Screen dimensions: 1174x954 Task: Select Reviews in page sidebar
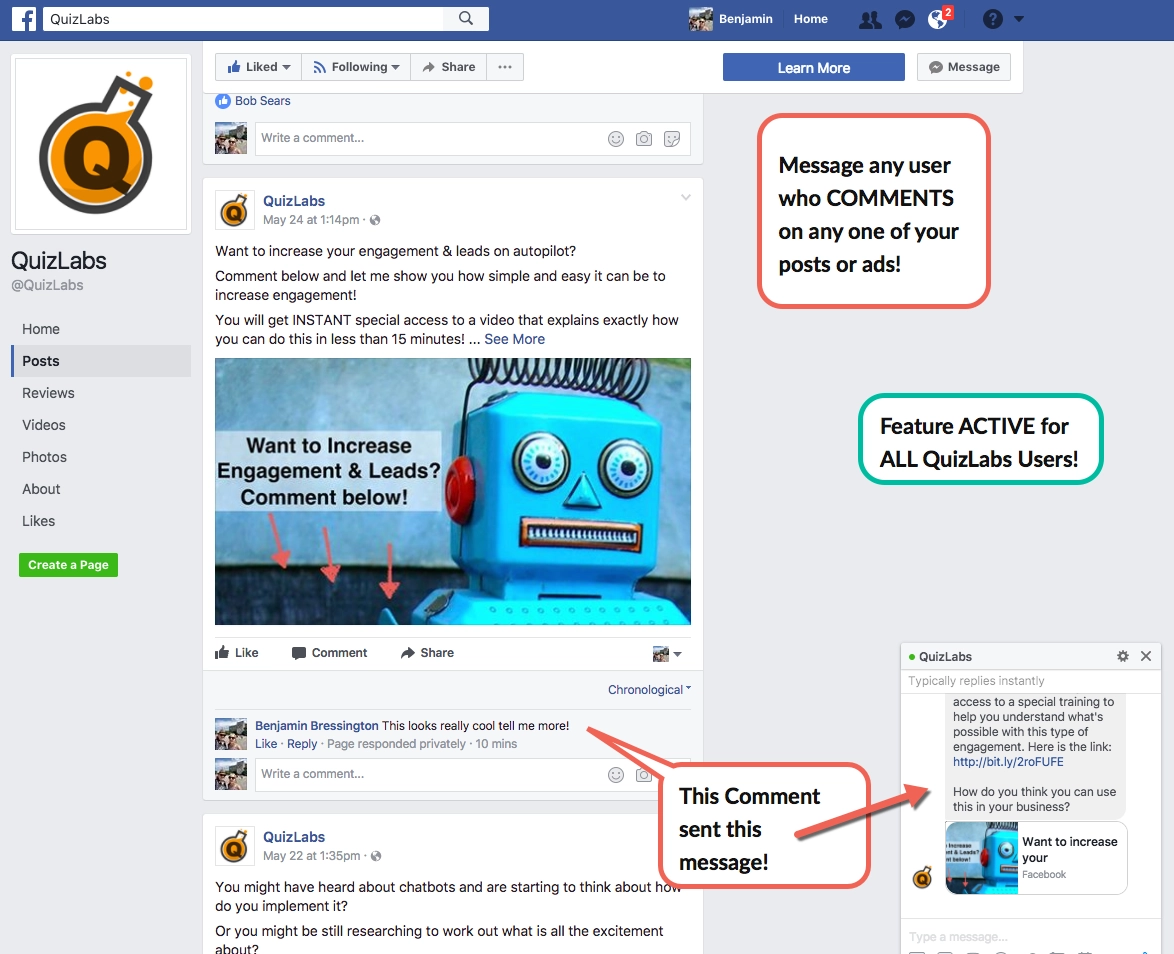click(x=48, y=393)
